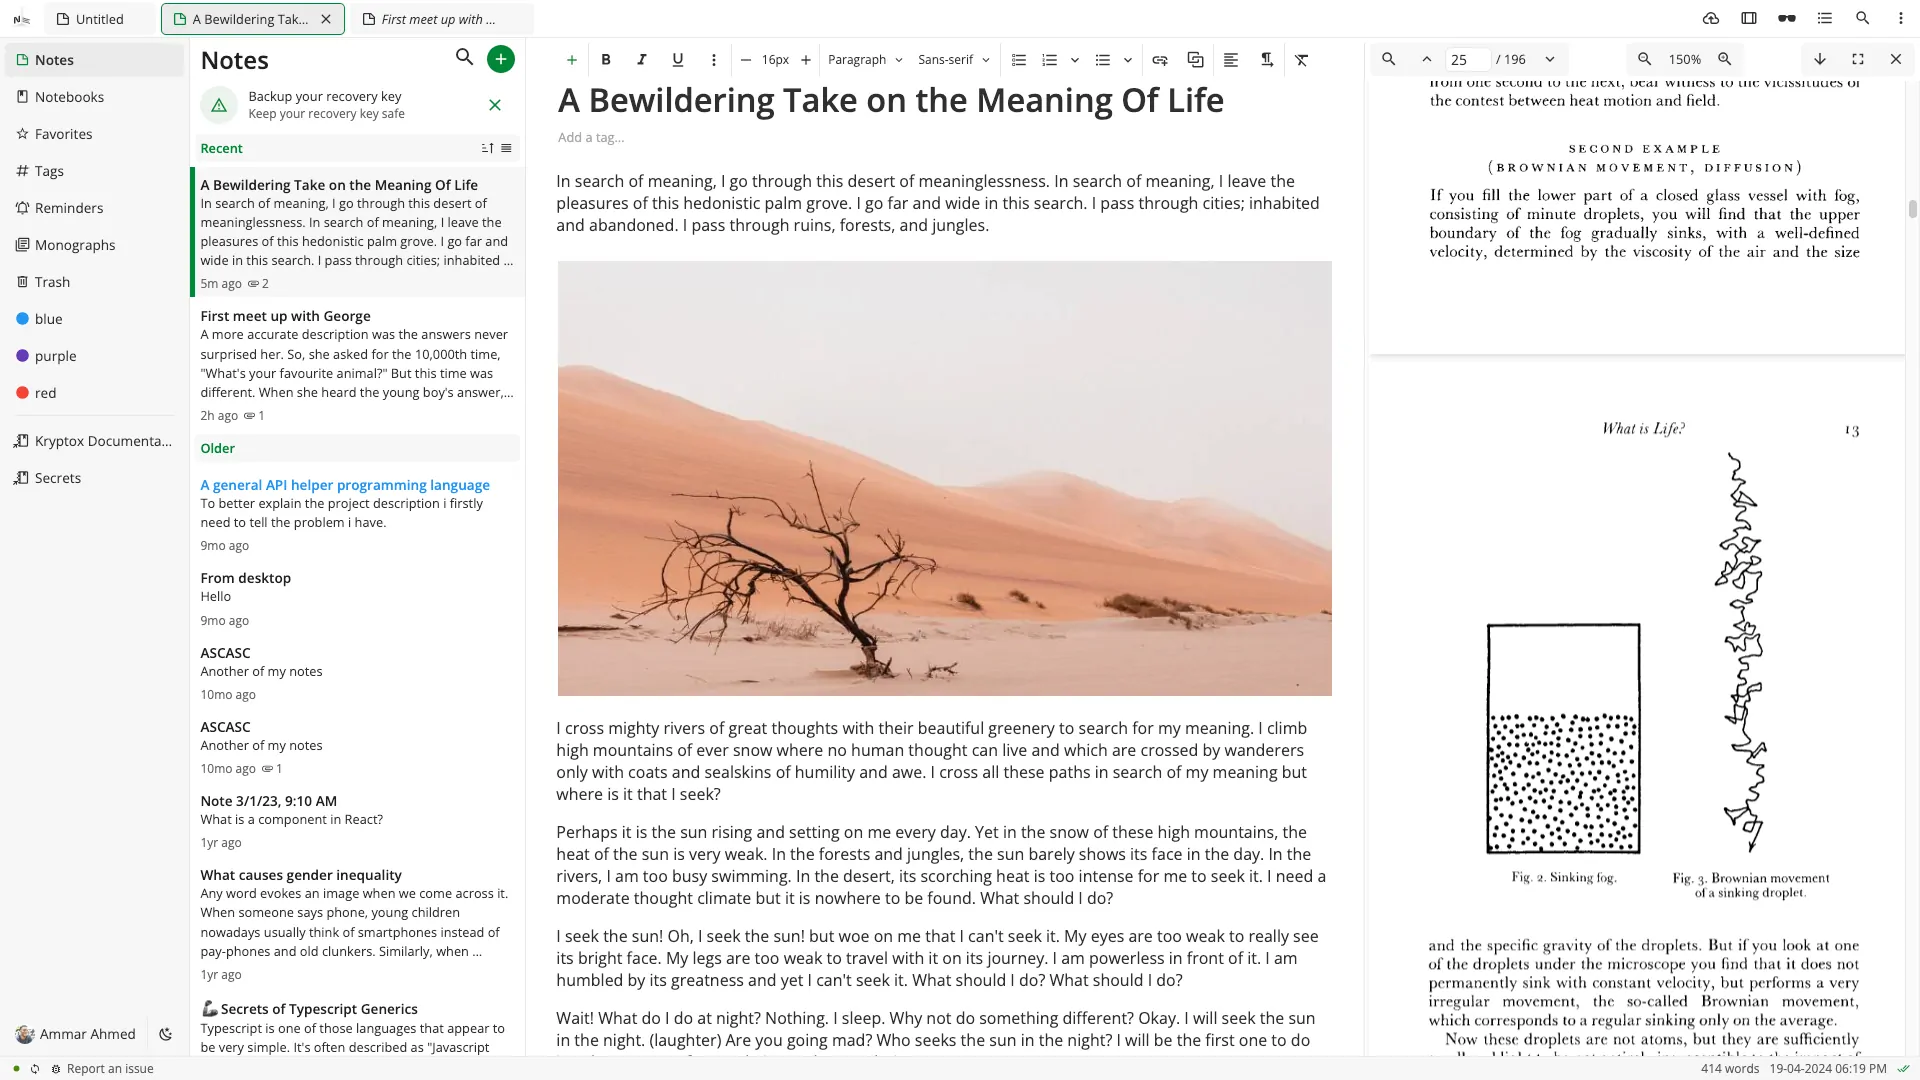Click the list layout icon beside Recent
The height and width of the screenshot is (1080, 1920).
click(507, 148)
